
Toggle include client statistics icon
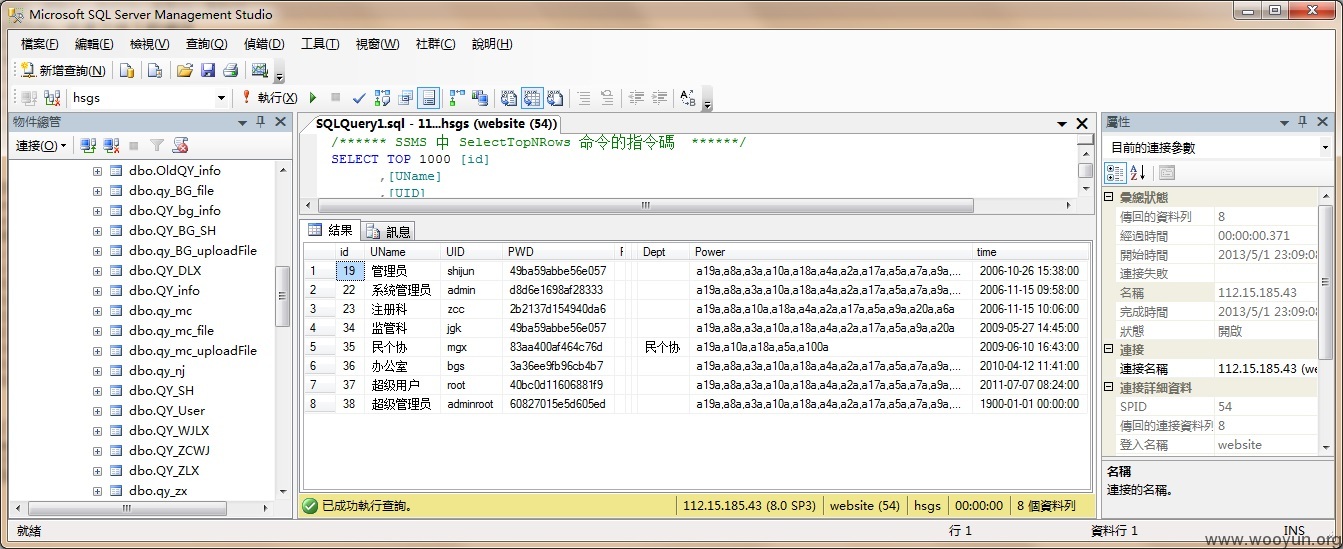pos(480,98)
